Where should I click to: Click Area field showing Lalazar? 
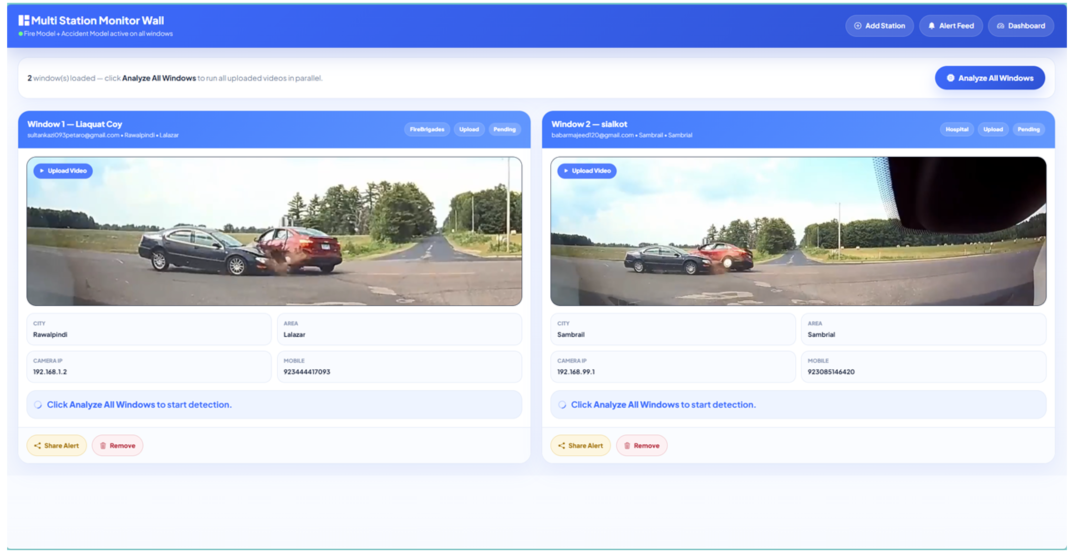pyautogui.click(x=399, y=329)
